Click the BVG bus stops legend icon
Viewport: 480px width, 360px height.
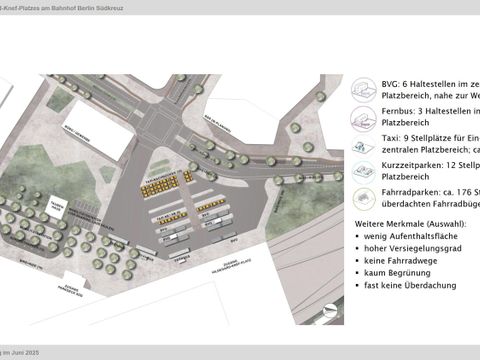point(364,90)
